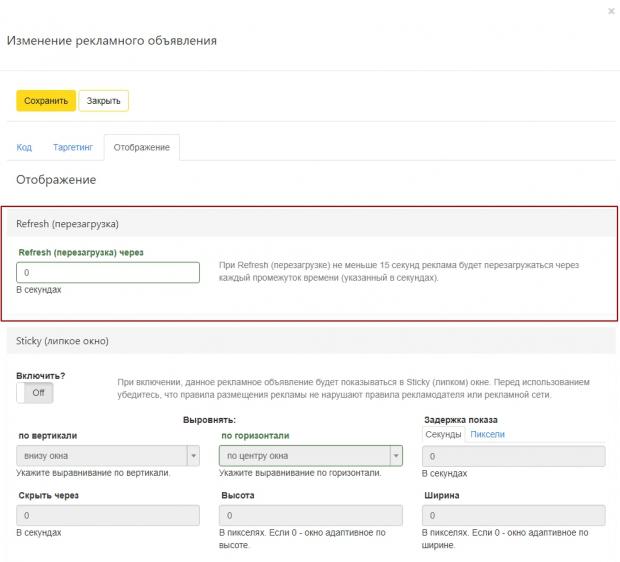Click the Ширина input field
Image resolution: width=620 pixels, height=562 pixels.
(514, 515)
